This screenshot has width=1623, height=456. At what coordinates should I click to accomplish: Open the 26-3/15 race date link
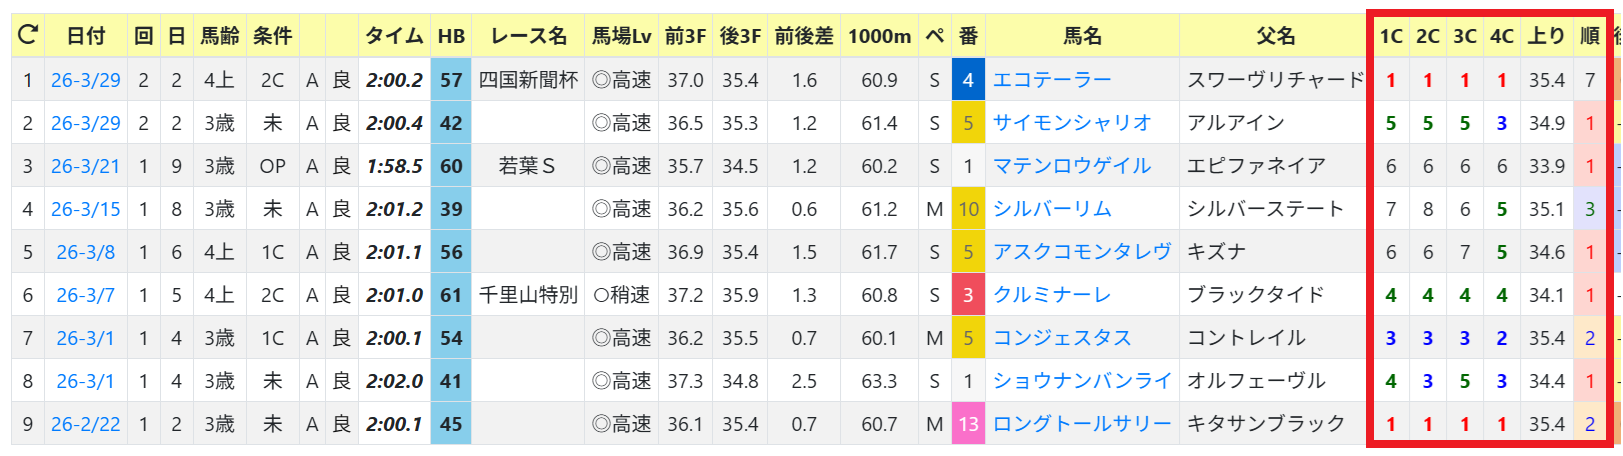coord(86,209)
